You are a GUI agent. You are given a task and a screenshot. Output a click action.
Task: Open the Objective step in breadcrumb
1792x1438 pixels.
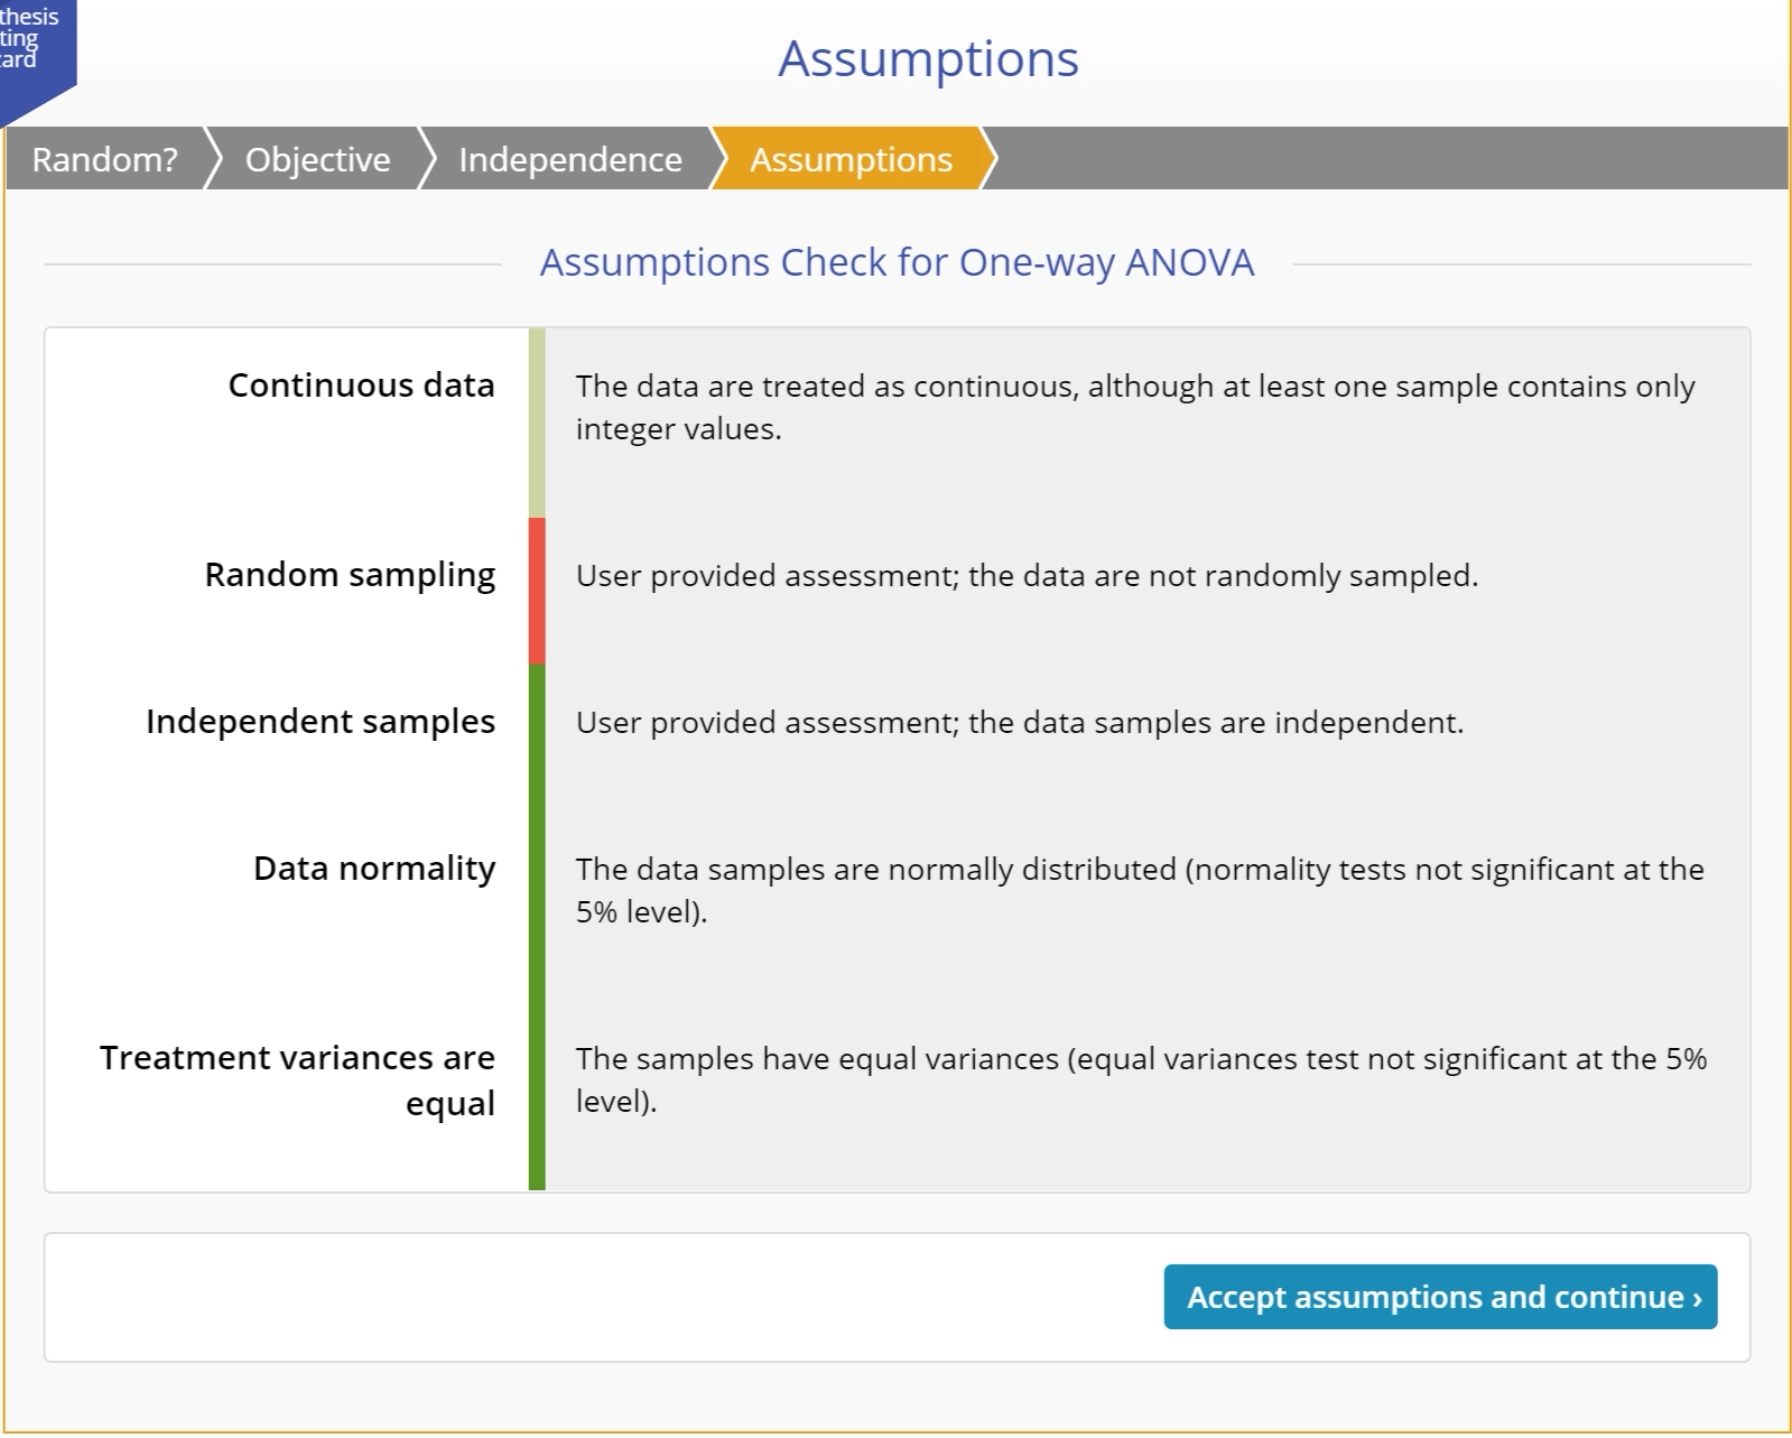[x=318, y=160]
